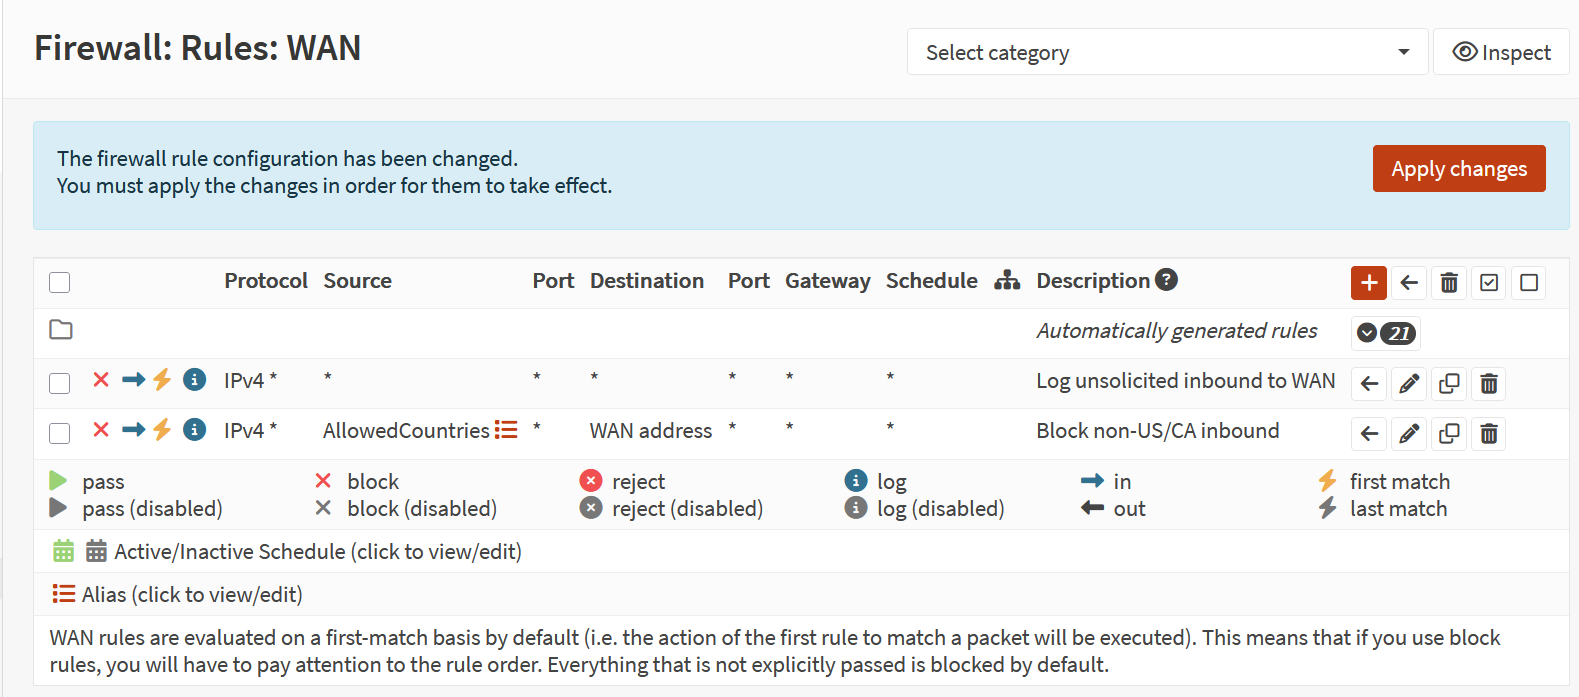The image size is (1579, 697).
Task: Open the 'Select category' dropdown
Action: (x=1167, y=52)
